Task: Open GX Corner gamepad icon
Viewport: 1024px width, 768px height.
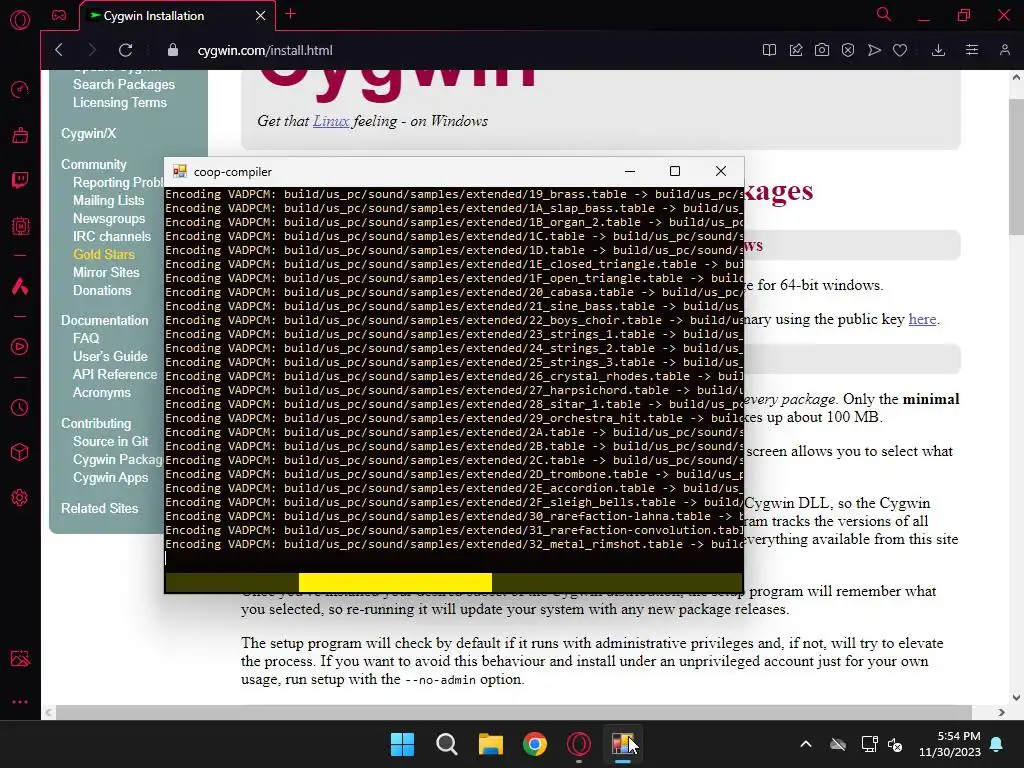Action: 59,15
